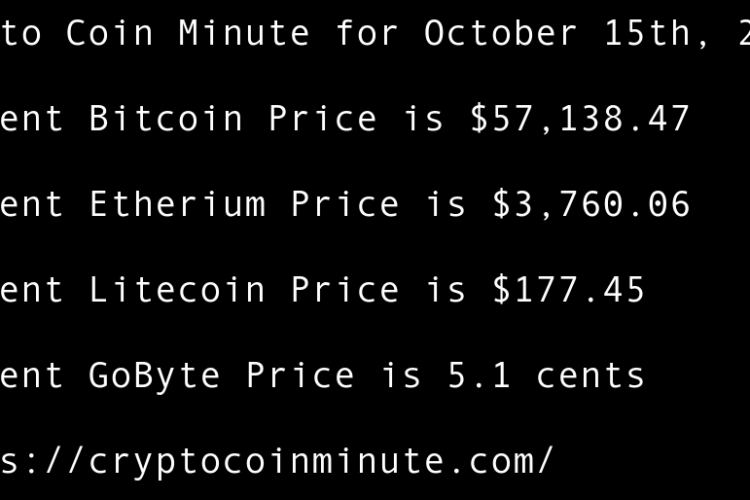Screen dimensions: 750x500
Task: Click the word October in the title
Action: 501,33
